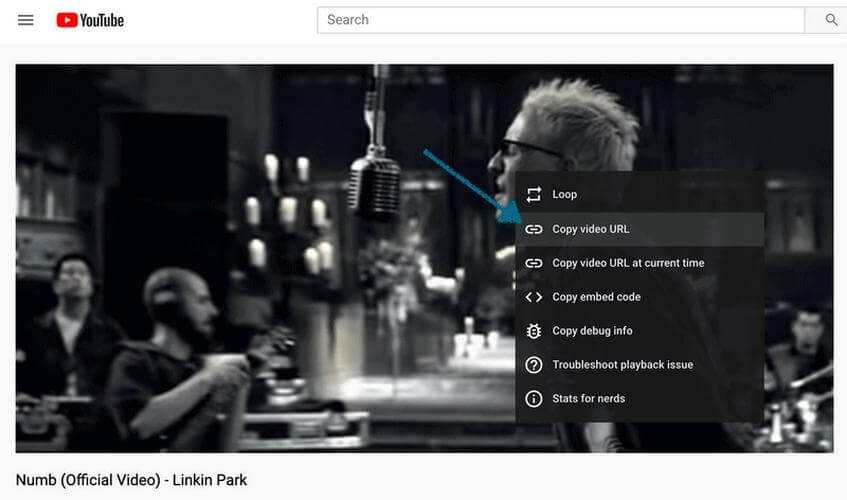Click the YouTube logo
Screen dimensions: 847x500
pyautogui.click(x=90, y=21)
